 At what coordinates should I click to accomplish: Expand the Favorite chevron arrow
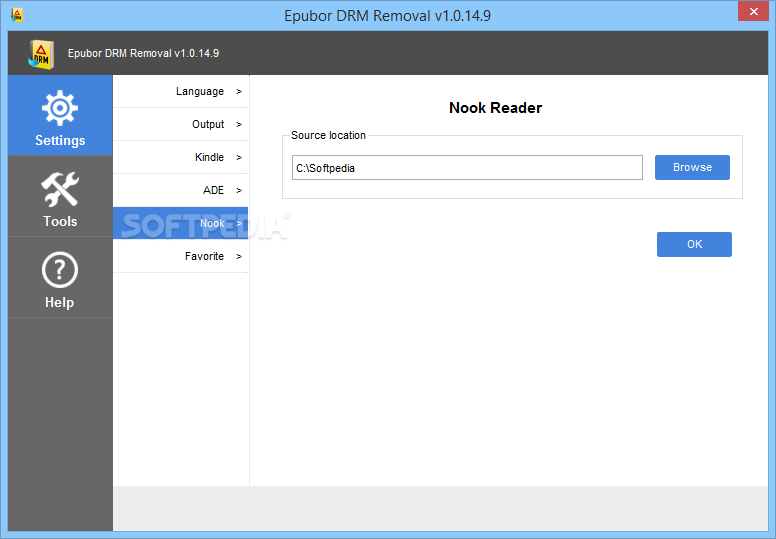239,256
